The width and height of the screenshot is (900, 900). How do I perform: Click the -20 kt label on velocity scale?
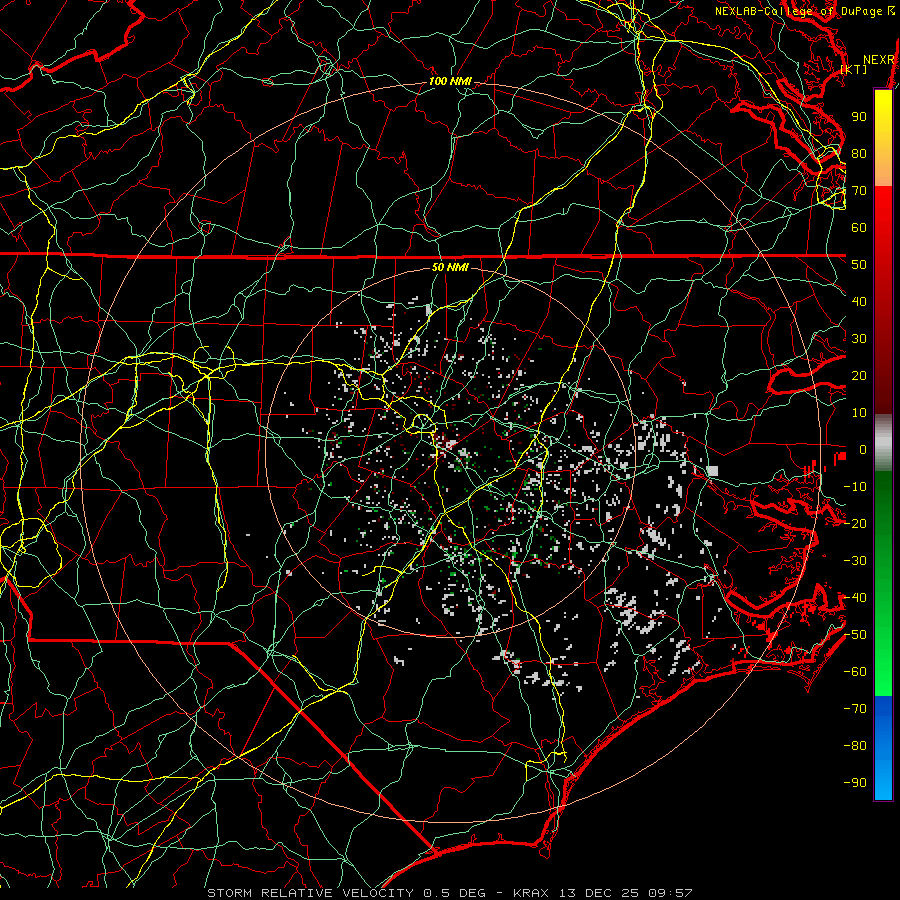[855, 524]
